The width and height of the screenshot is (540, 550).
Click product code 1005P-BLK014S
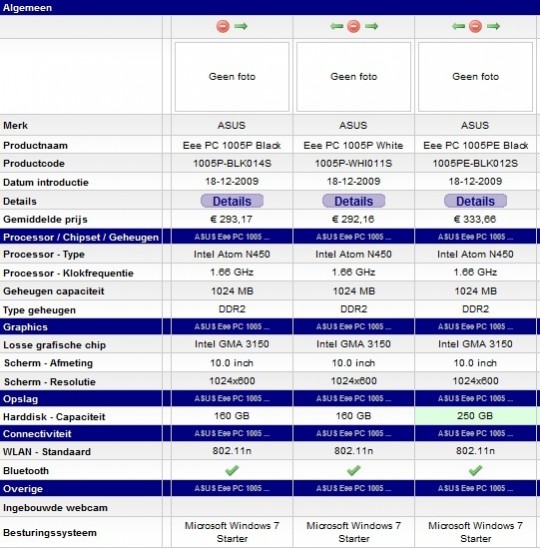point(232,163)
